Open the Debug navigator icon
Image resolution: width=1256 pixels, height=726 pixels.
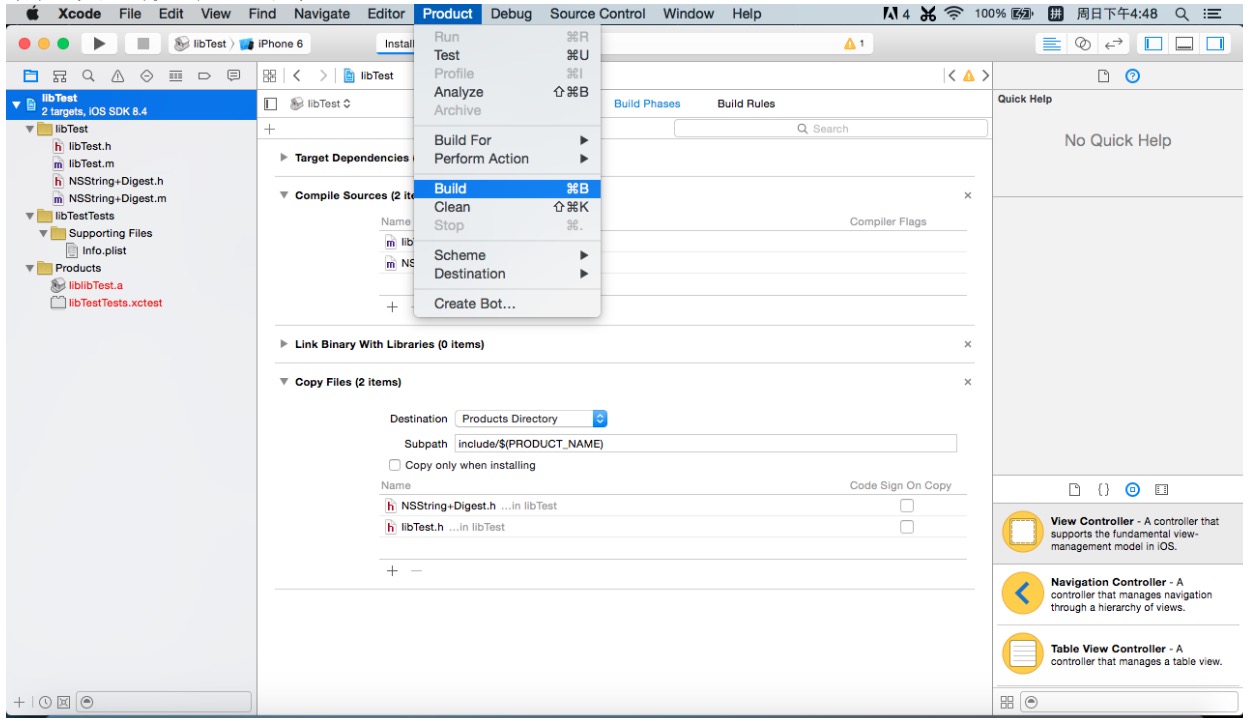pos(176,75)
